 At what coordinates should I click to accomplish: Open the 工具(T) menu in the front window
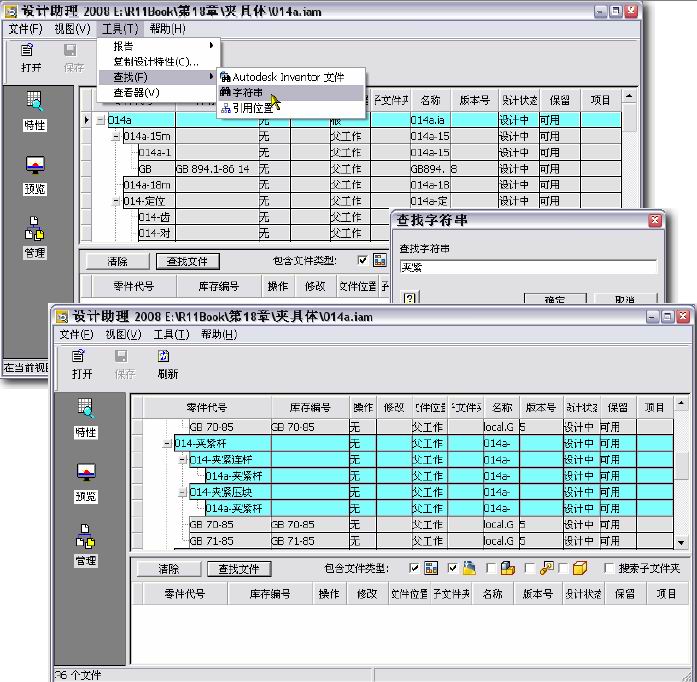pos(171,334)
